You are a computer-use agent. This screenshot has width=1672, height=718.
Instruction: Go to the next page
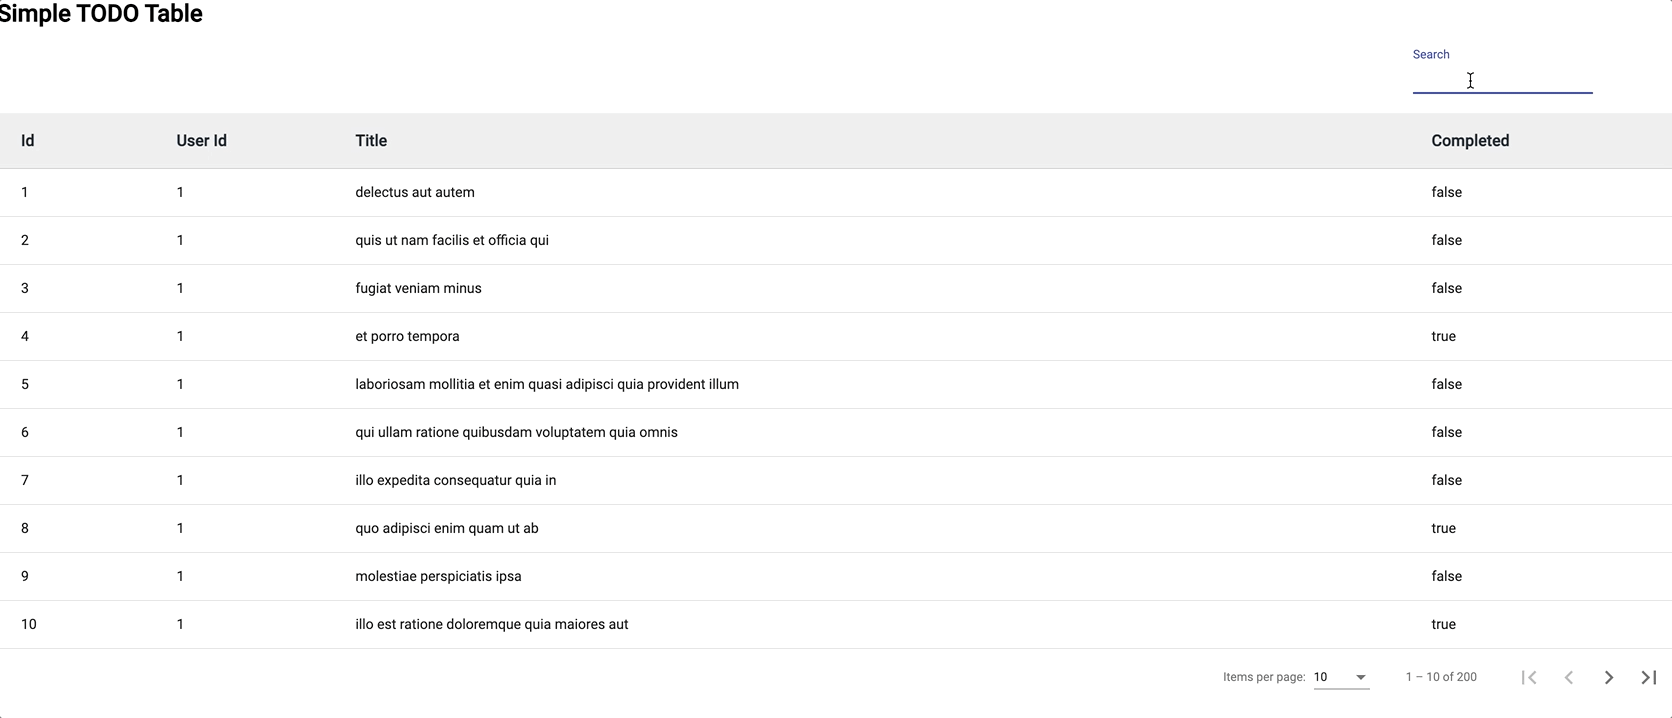(1609, 677)
